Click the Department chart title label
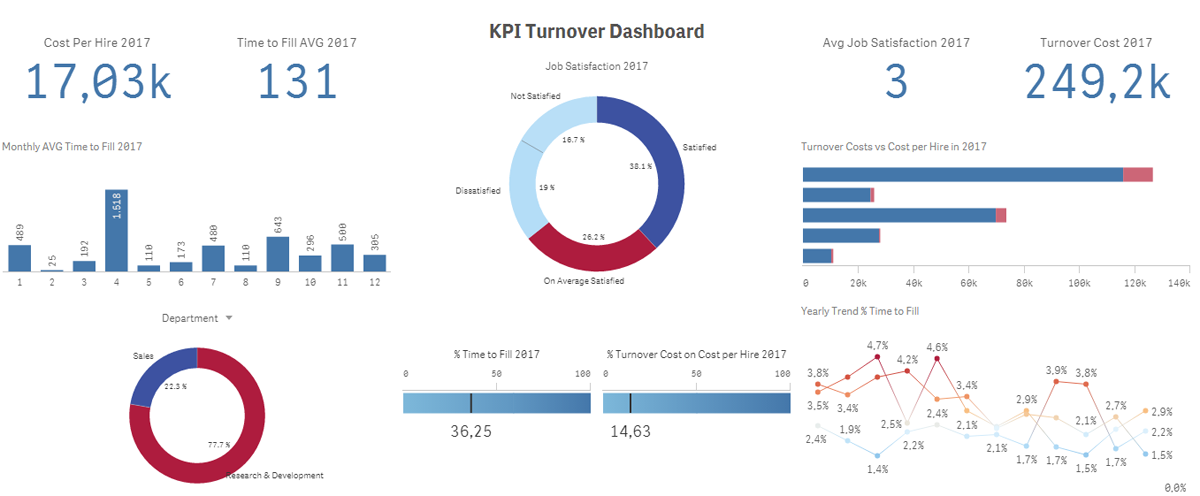1200x496 pixels. click(189, 318)
